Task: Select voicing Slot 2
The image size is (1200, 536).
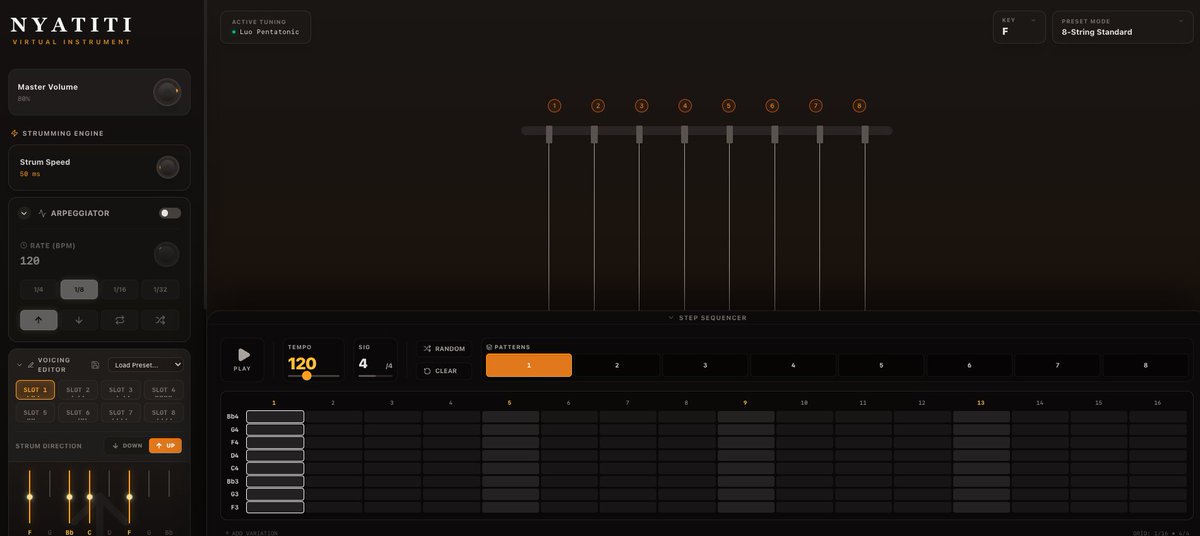Action: point(78,390)
